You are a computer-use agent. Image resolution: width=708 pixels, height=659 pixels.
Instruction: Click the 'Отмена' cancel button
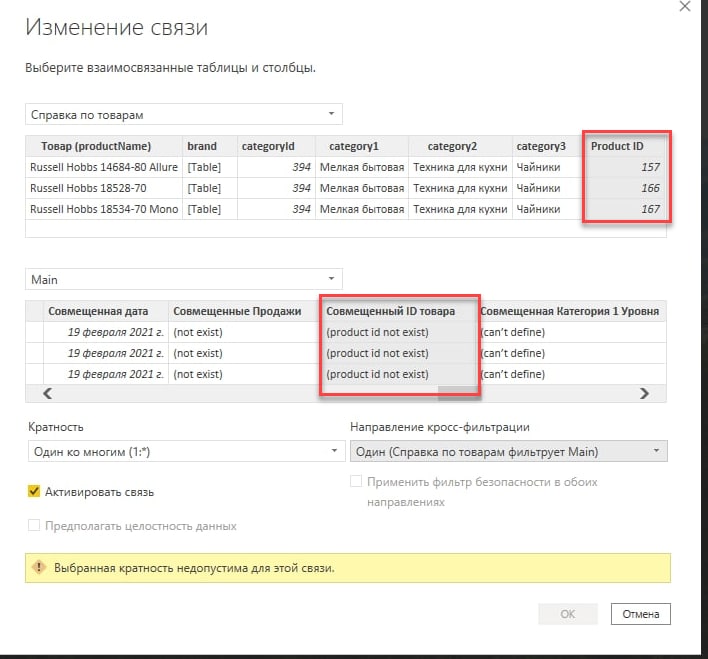(x=641, y=614)
